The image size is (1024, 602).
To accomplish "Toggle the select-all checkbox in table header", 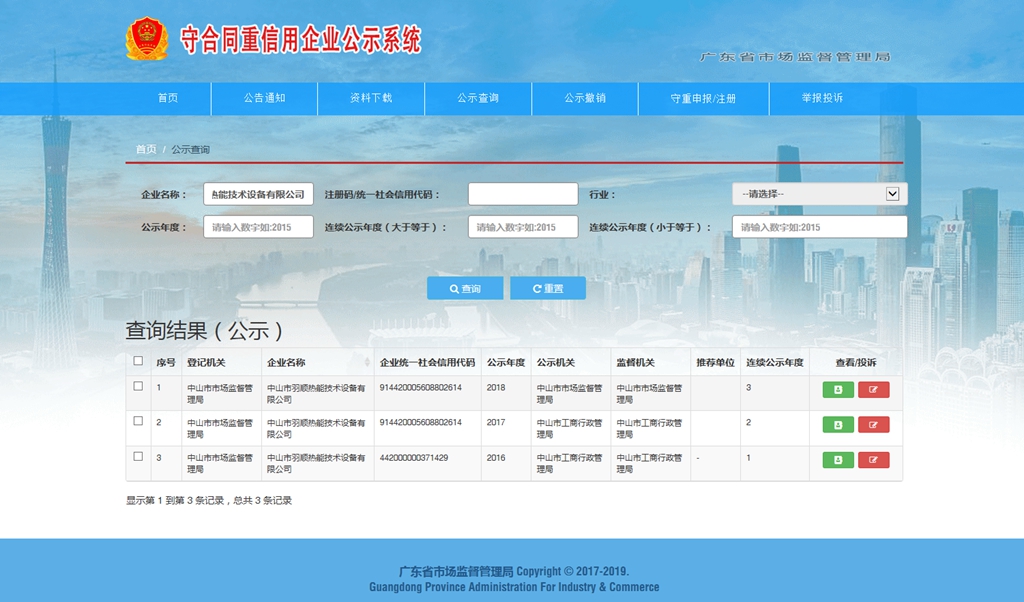I will point(138,363).
